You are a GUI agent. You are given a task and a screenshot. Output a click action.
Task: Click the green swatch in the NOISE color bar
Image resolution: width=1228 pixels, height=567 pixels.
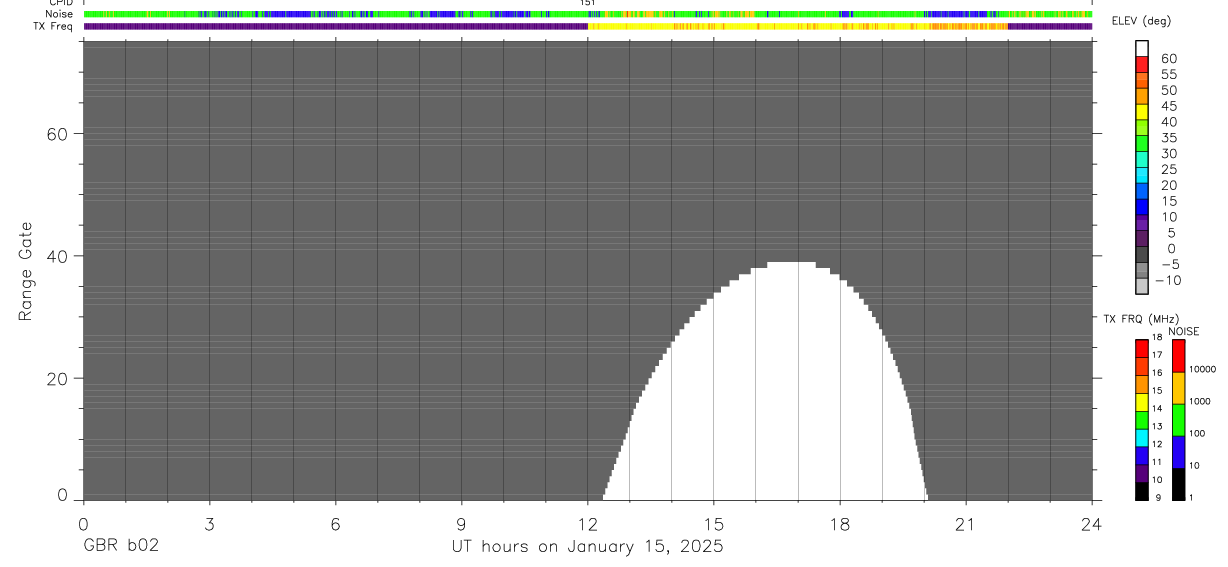tap(1178, 420)
